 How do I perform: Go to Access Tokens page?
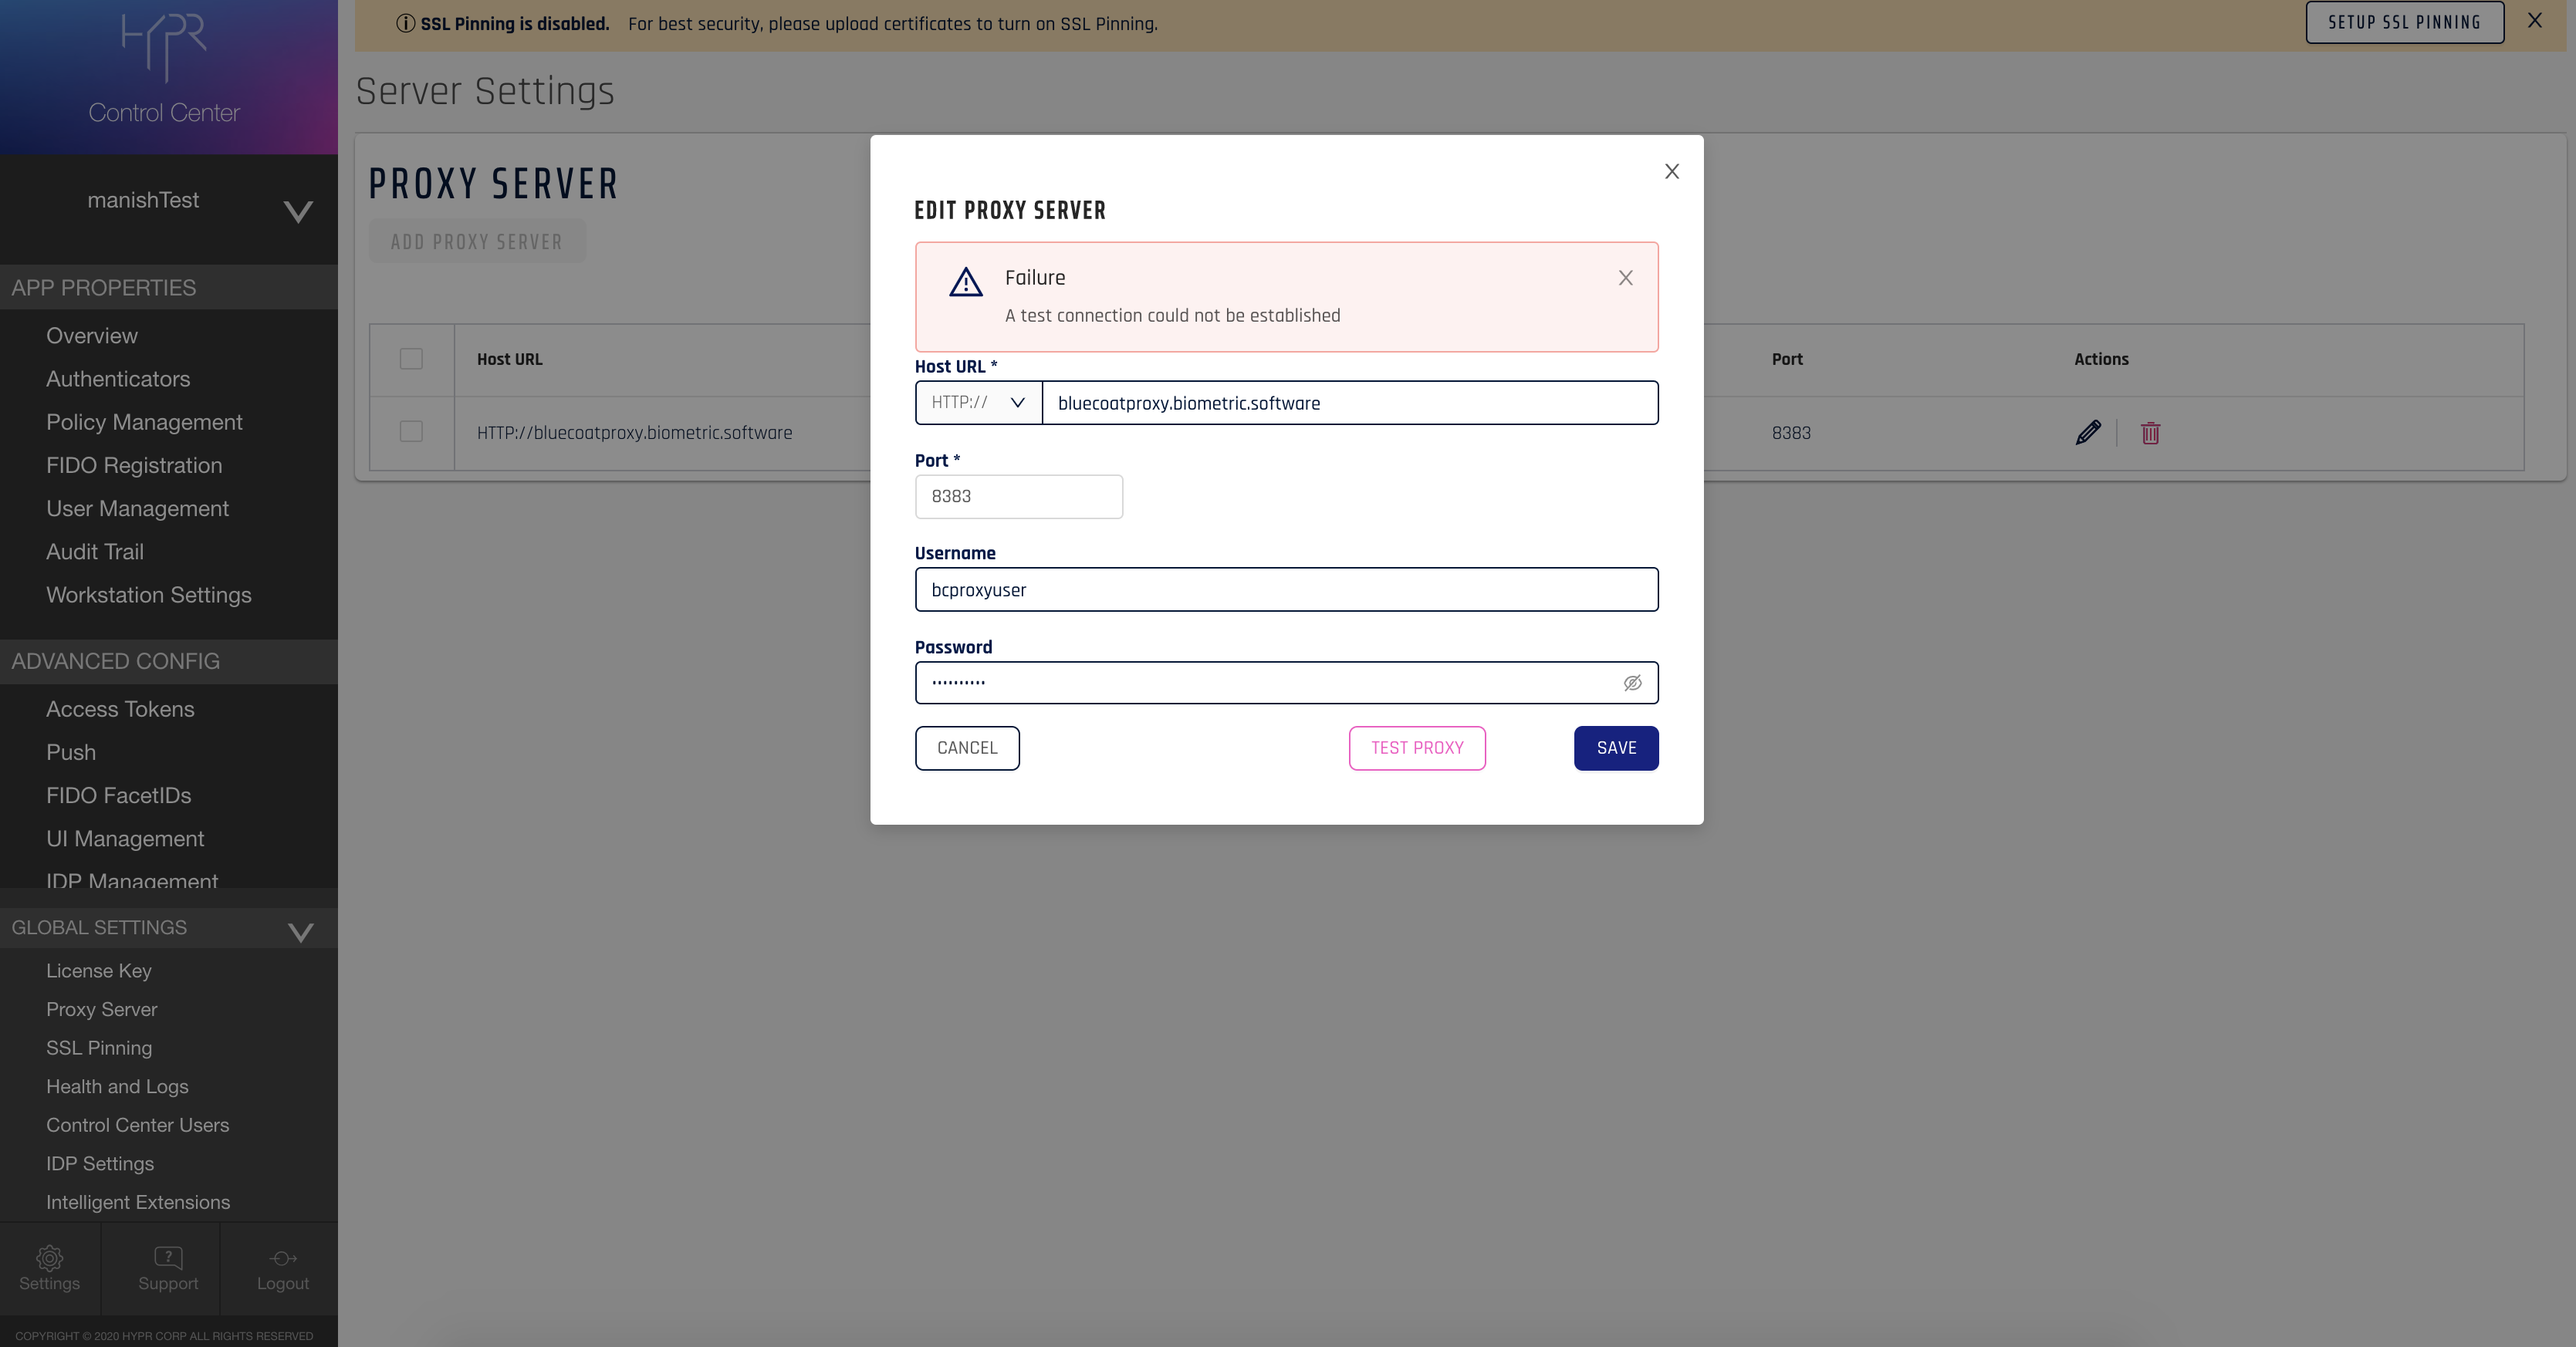(x=120, y=709)
